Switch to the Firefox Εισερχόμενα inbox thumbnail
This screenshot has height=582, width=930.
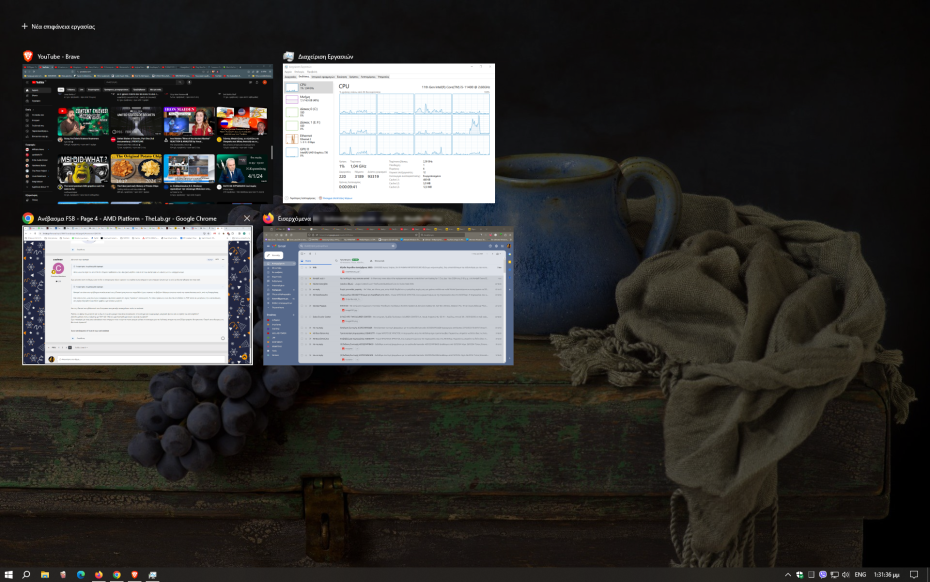click(388, 295)
